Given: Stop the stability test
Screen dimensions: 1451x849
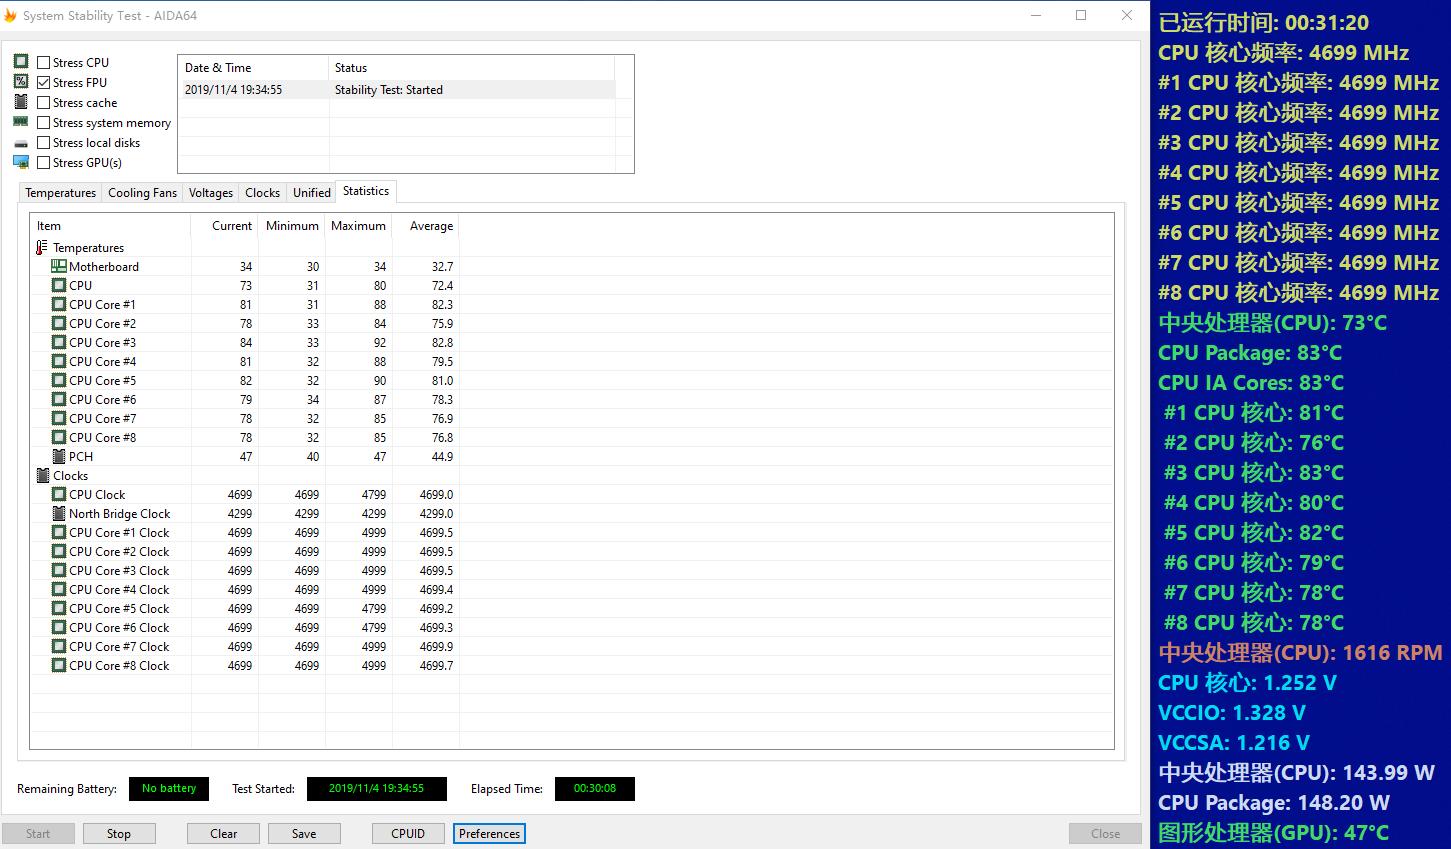Looking at the screenshot, I should click(119, 833).
